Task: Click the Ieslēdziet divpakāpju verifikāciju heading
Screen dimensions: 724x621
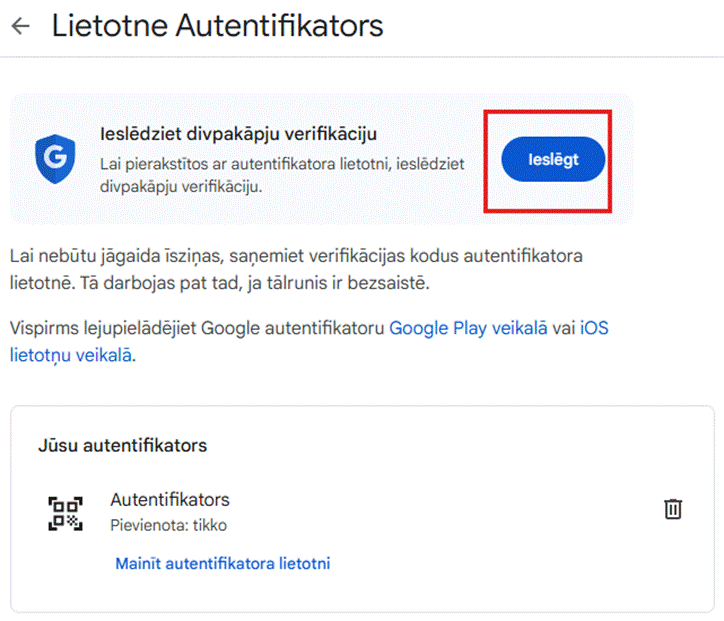Action: click(238, 134)
